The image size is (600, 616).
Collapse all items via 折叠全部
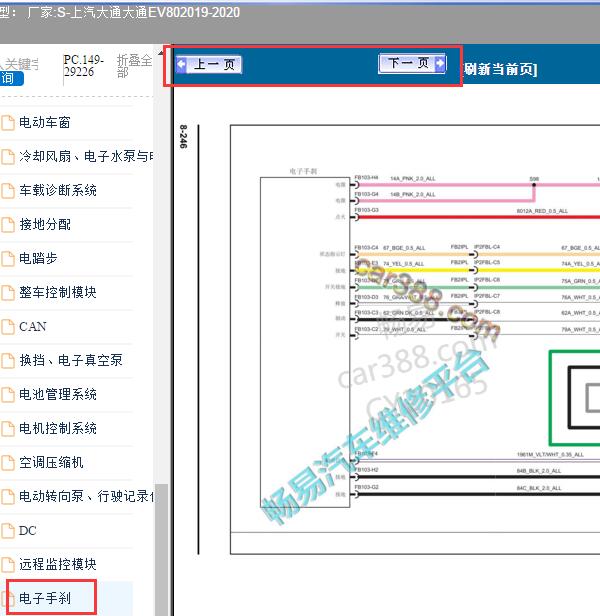point(134,66)
